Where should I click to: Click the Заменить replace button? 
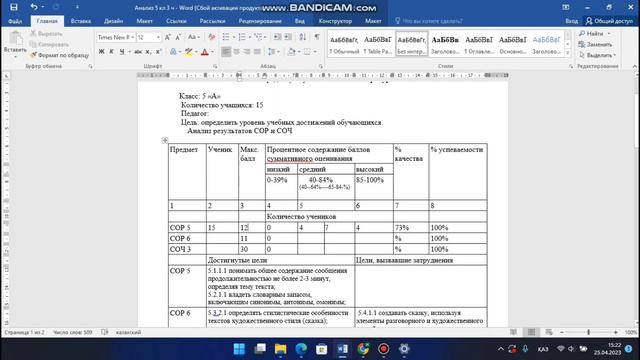pos(596,44)
